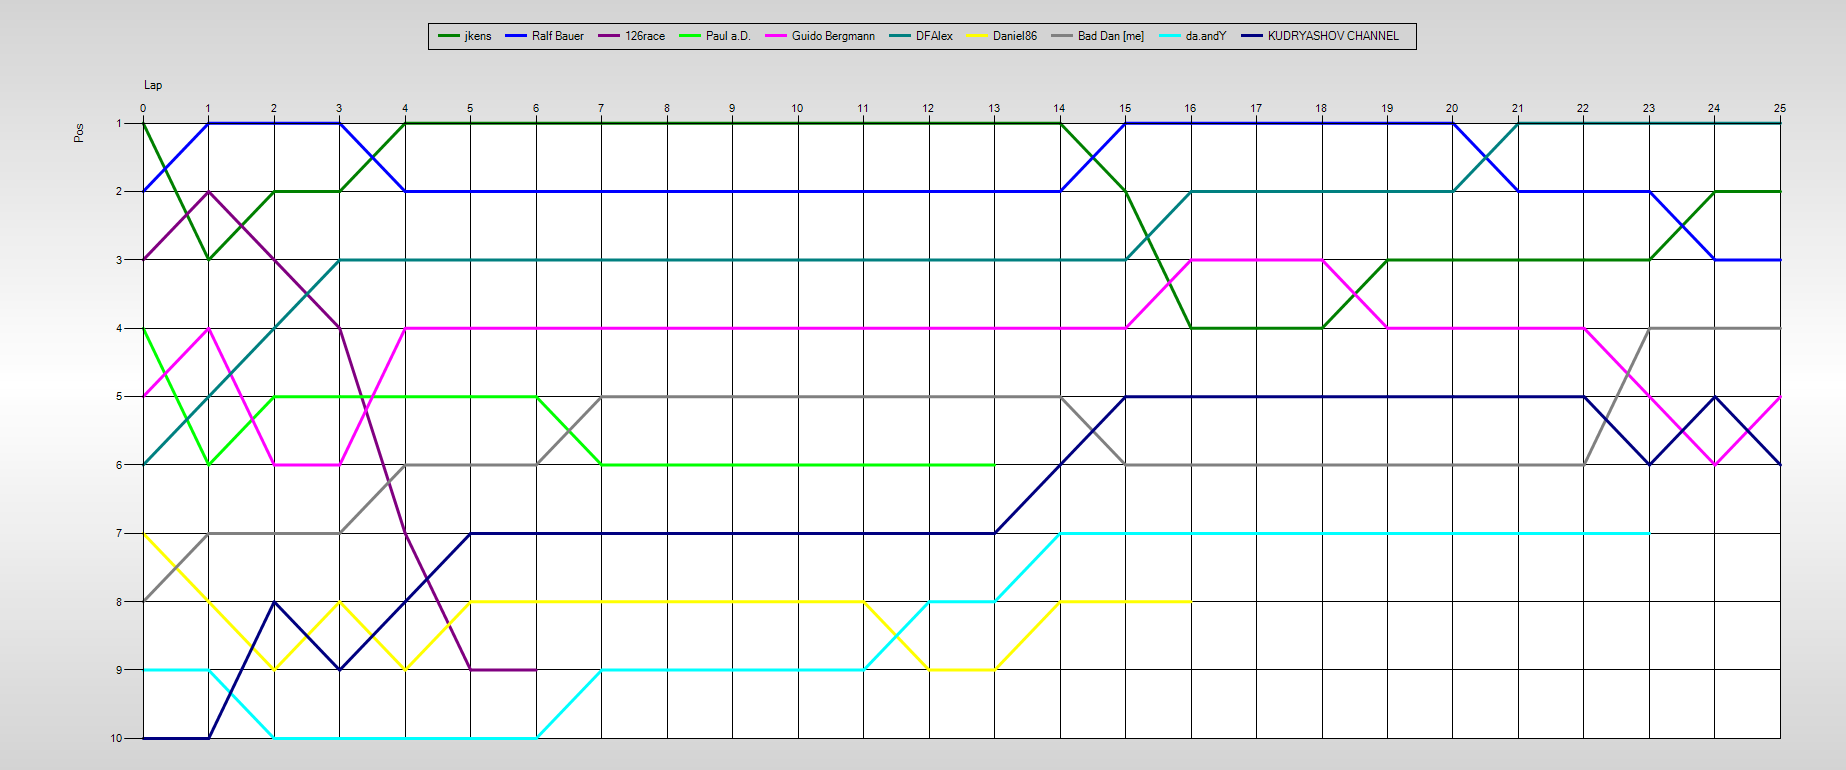The height and width of the screenshot is (770, 1846).
Task: Click position 1 label on vertical axis
Action: (x=119, y=123)
